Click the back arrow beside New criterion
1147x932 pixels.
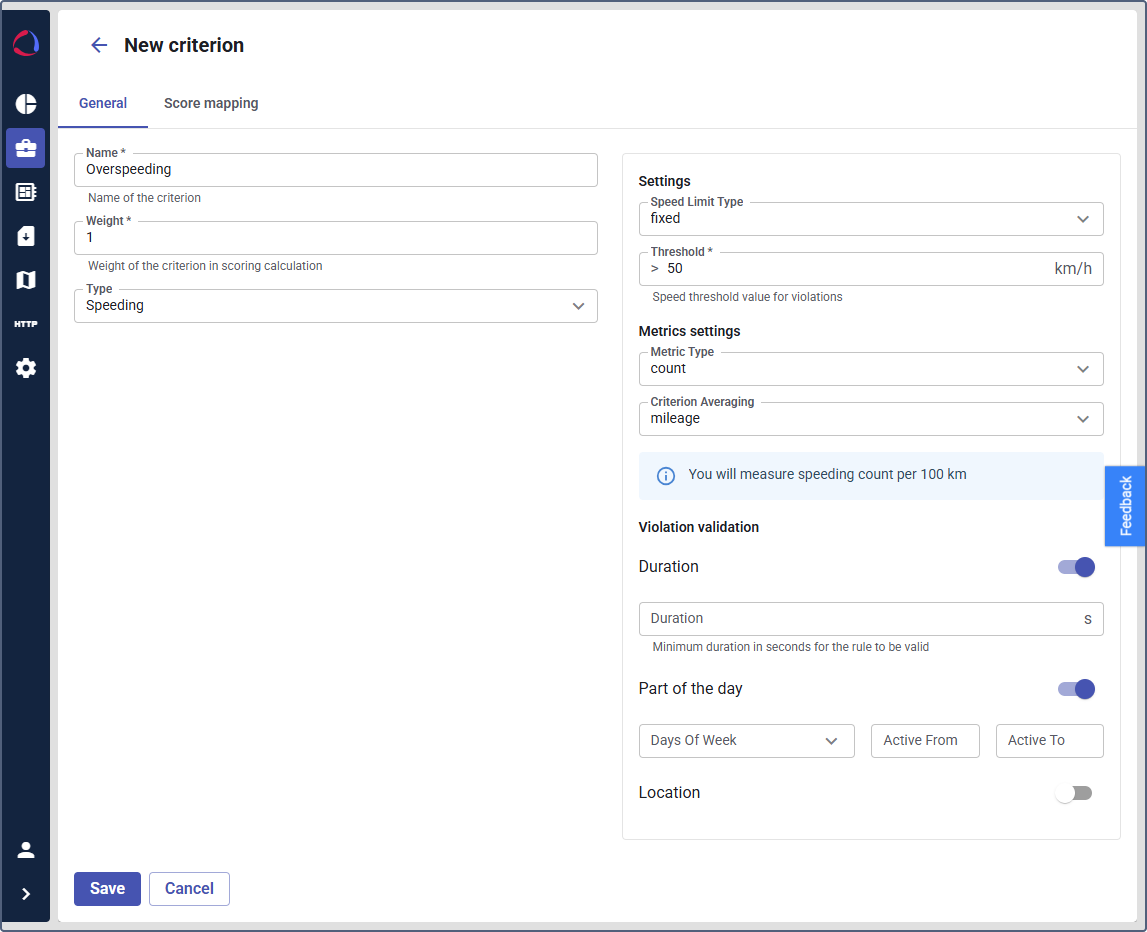tap(99, 45)
